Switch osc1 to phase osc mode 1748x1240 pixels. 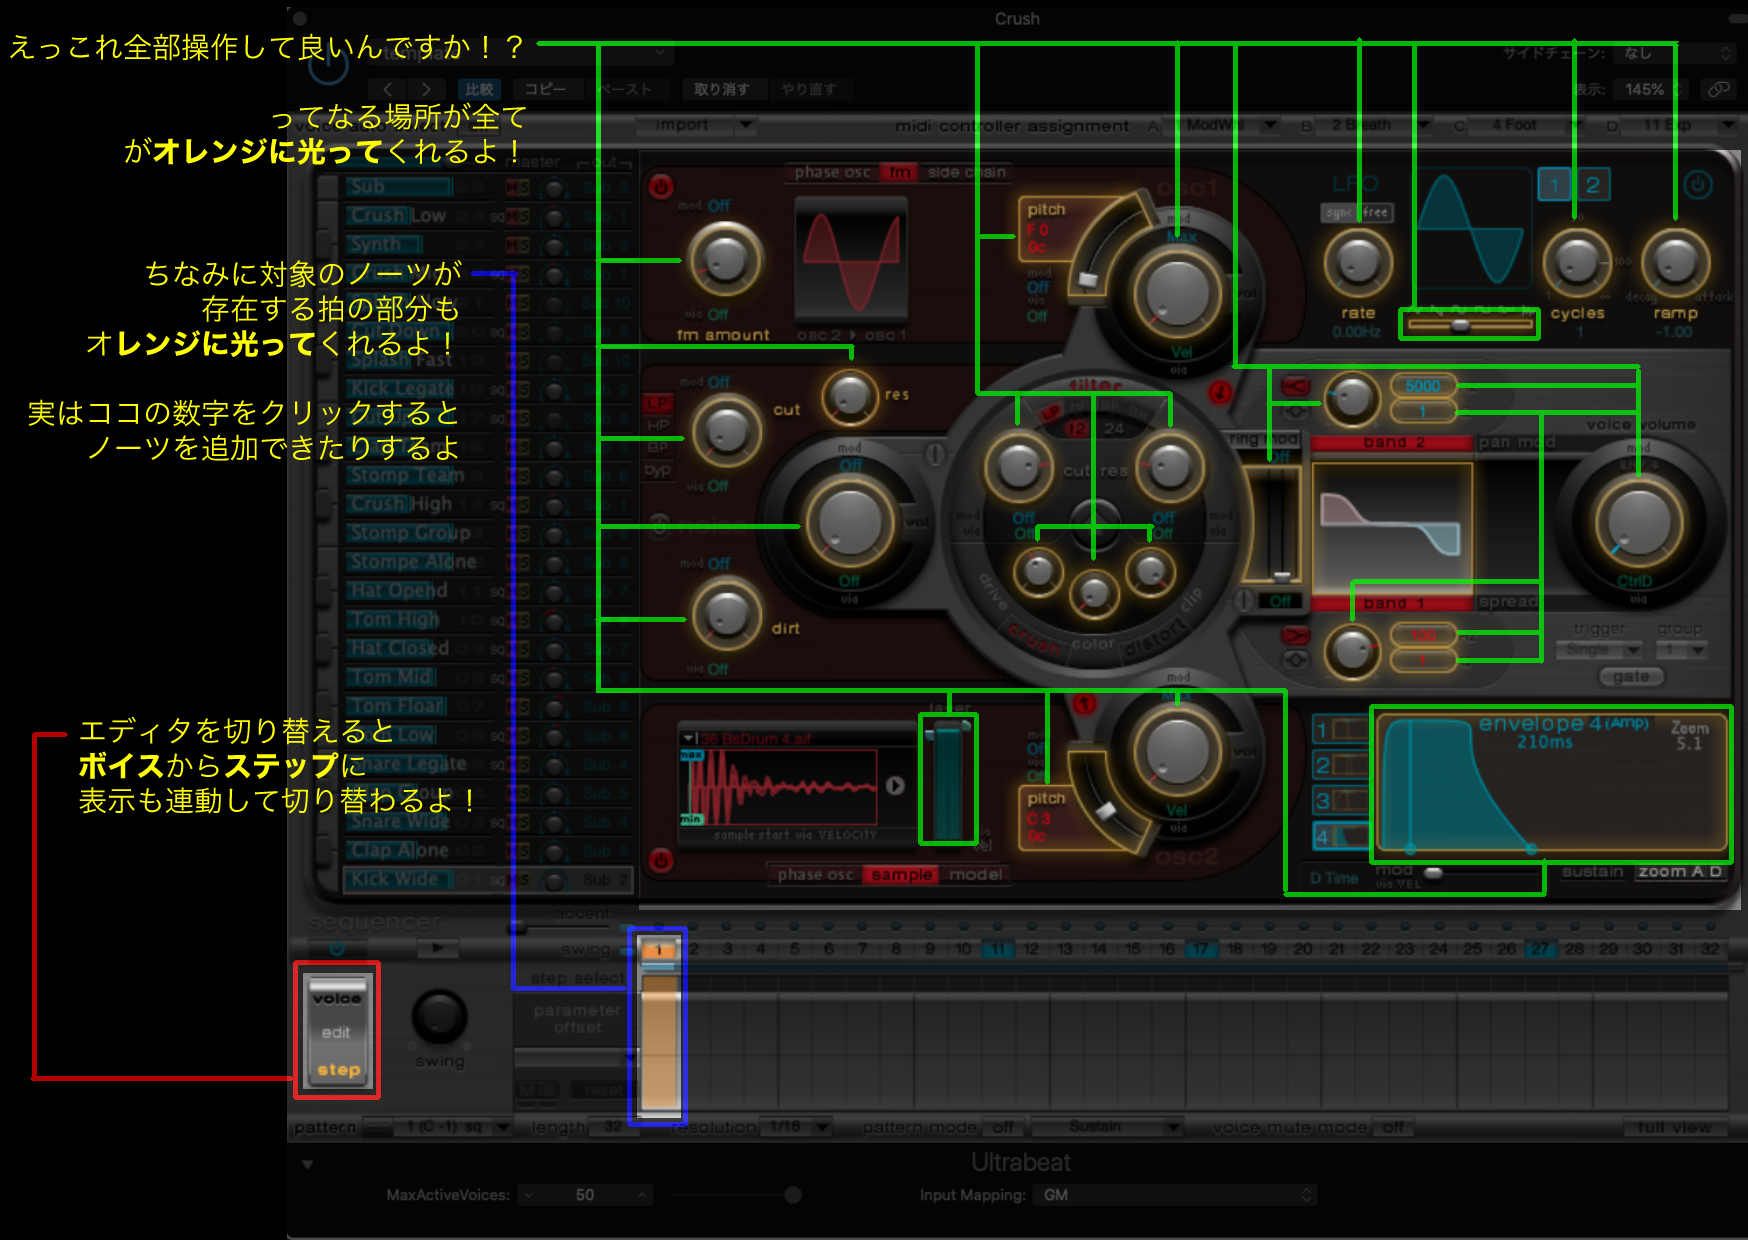(832, 172)
